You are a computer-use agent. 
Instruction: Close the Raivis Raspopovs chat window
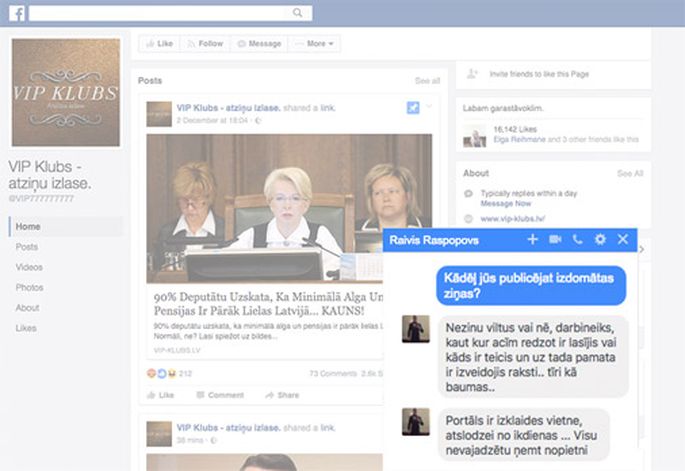623,239
